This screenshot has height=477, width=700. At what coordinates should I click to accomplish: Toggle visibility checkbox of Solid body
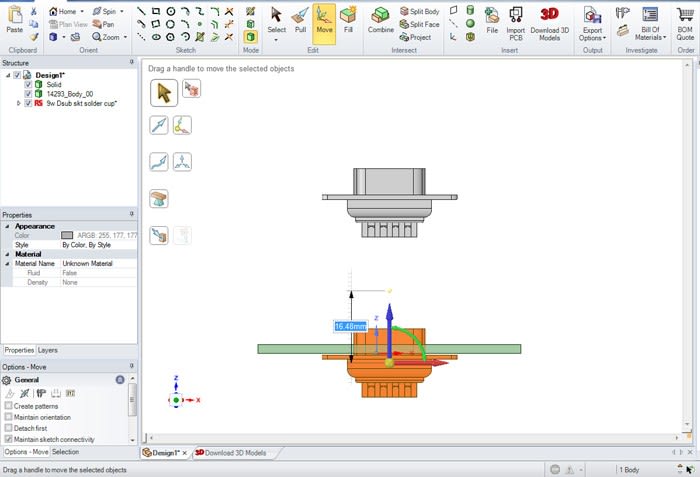tap(28, 84)
